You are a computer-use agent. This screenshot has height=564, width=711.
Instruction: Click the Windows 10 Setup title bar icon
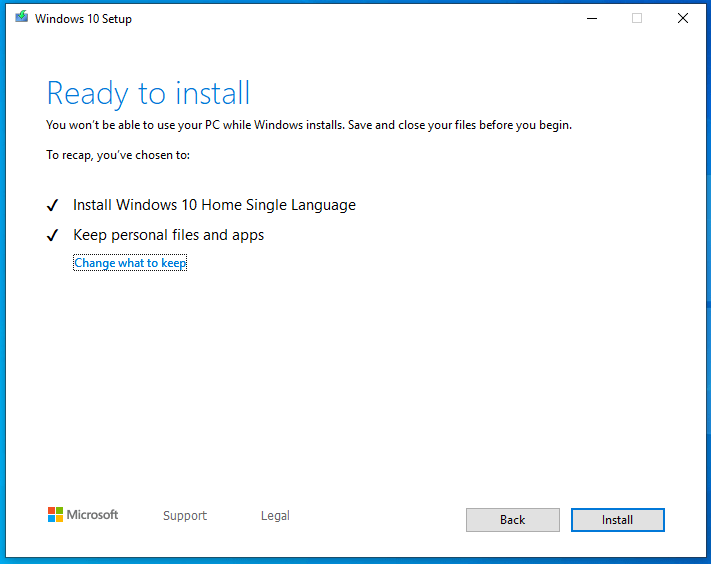click(21, 17)
